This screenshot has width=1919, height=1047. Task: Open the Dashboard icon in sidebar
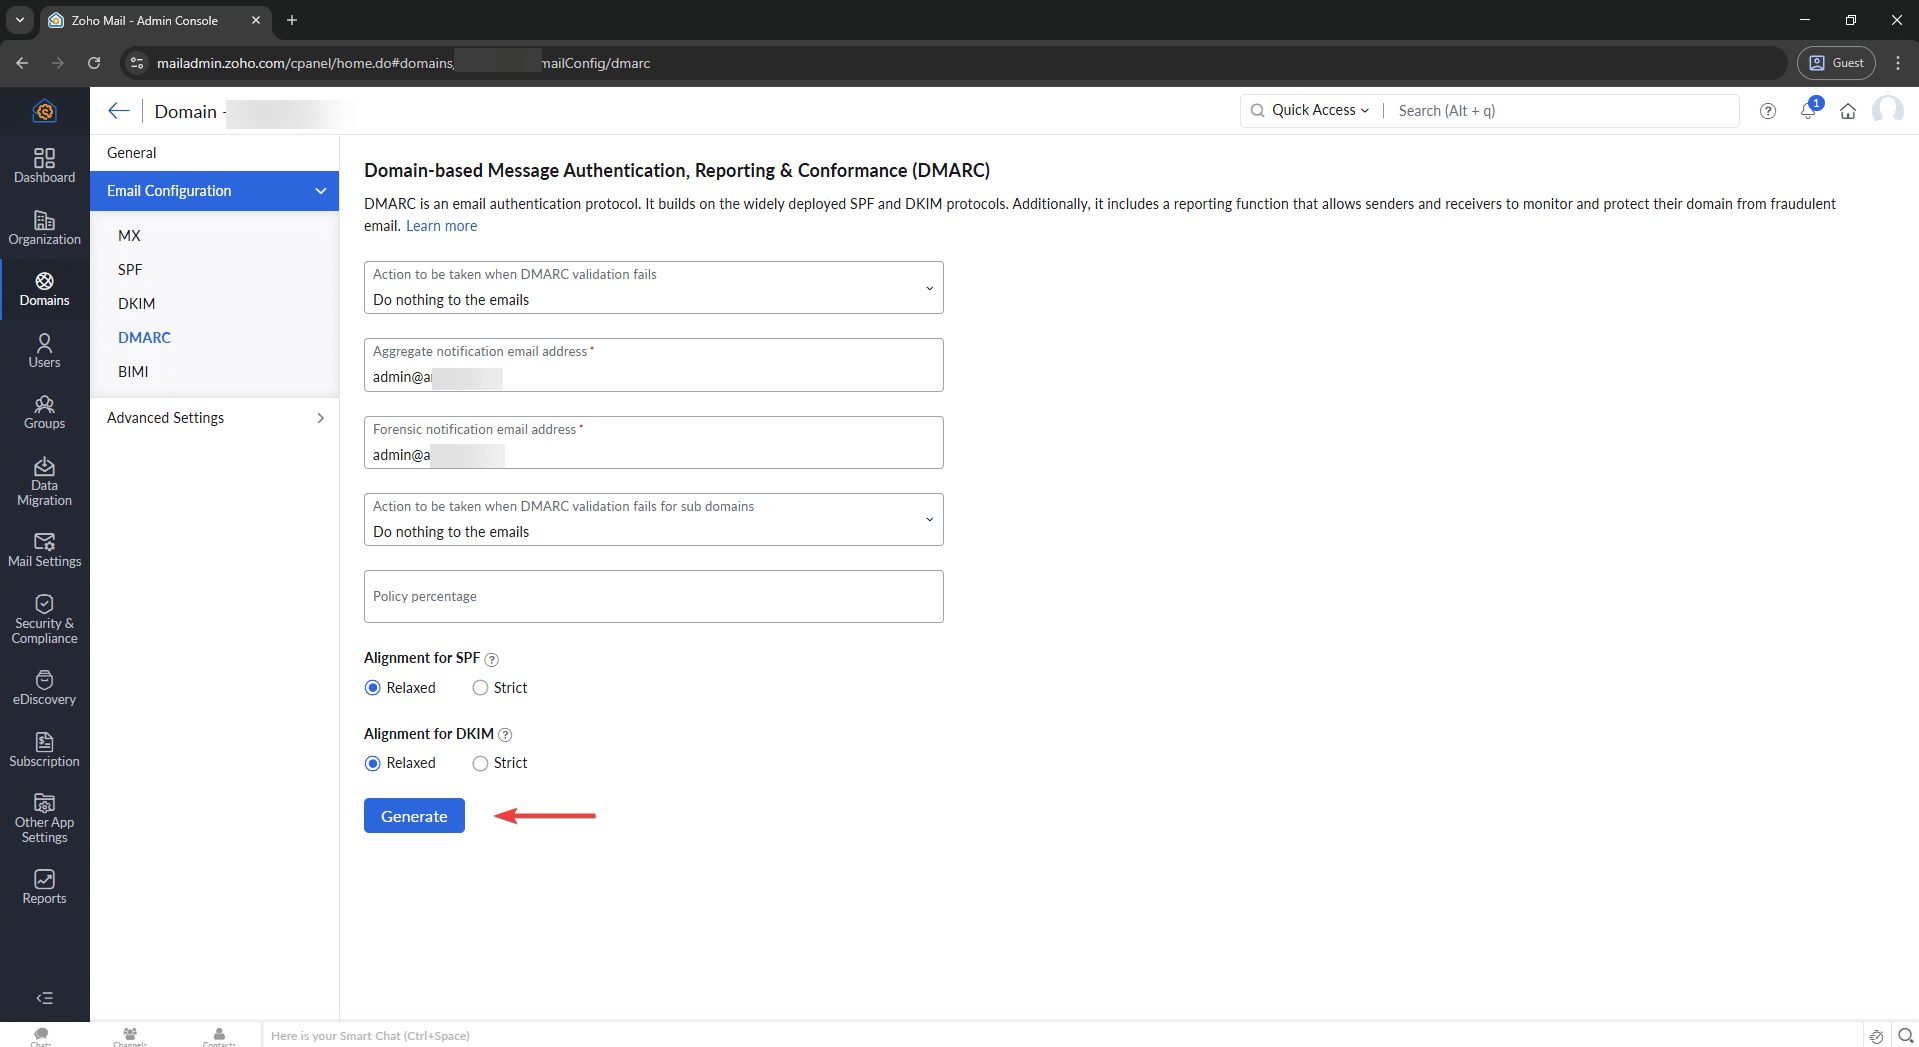coord(44,165)
